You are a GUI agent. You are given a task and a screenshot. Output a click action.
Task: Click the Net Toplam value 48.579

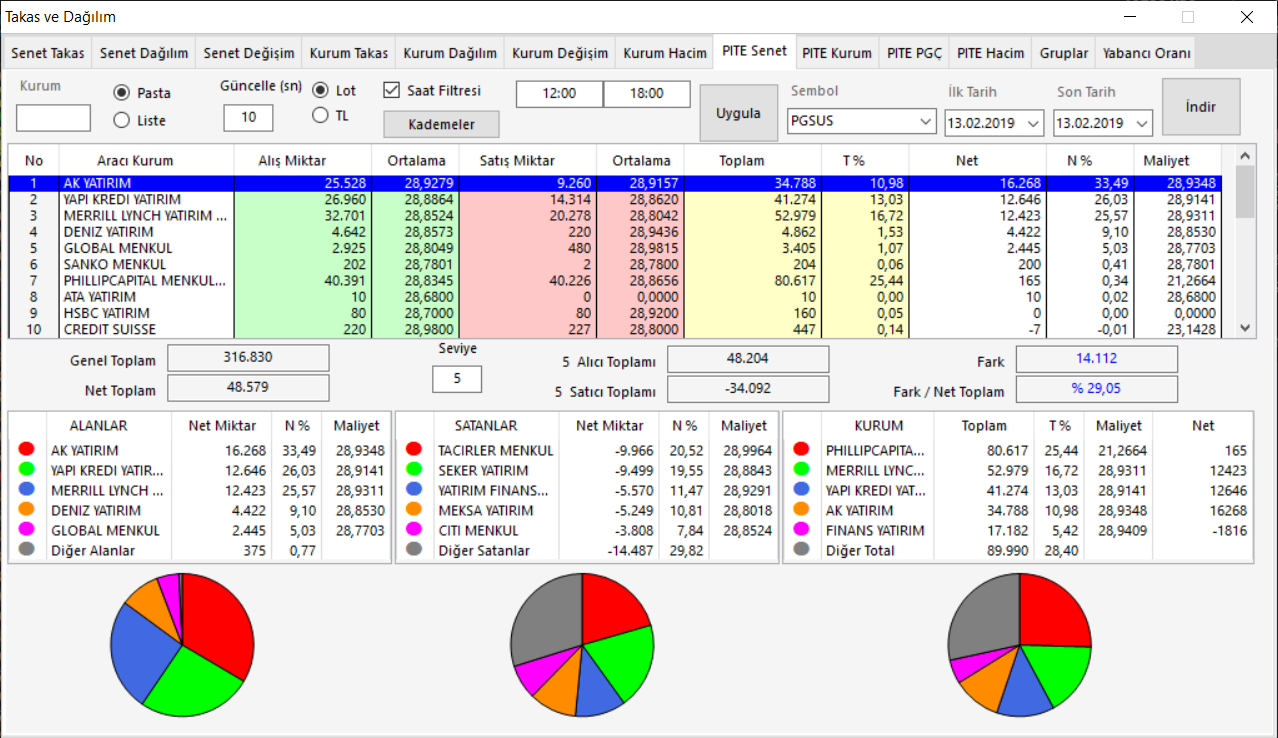pyautogui.click(x=248, y=387)
